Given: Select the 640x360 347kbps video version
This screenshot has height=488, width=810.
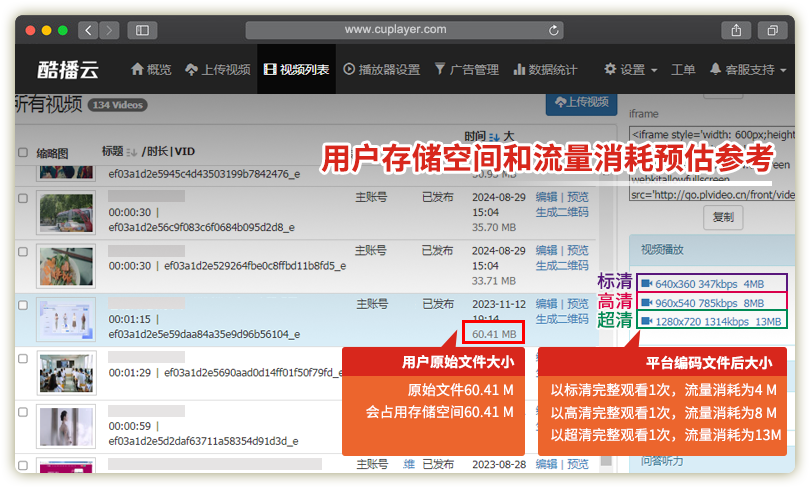Looking at the screenshot, I should [703, 283].
